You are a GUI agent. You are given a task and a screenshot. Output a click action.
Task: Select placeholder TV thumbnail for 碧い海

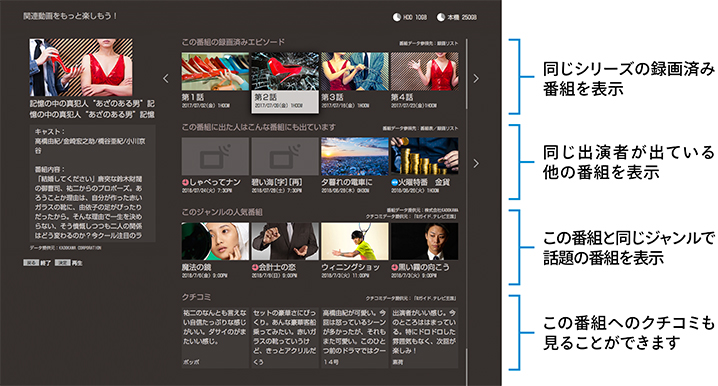(285, 157)
